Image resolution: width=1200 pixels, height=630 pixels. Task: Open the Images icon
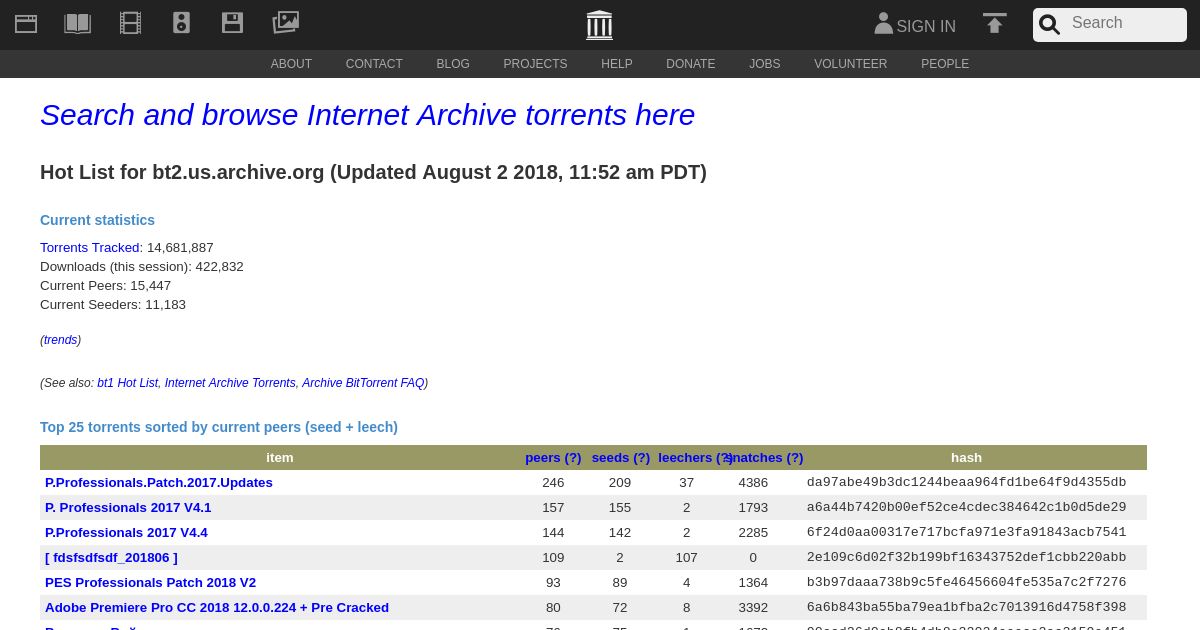click(x=285, y=22)
